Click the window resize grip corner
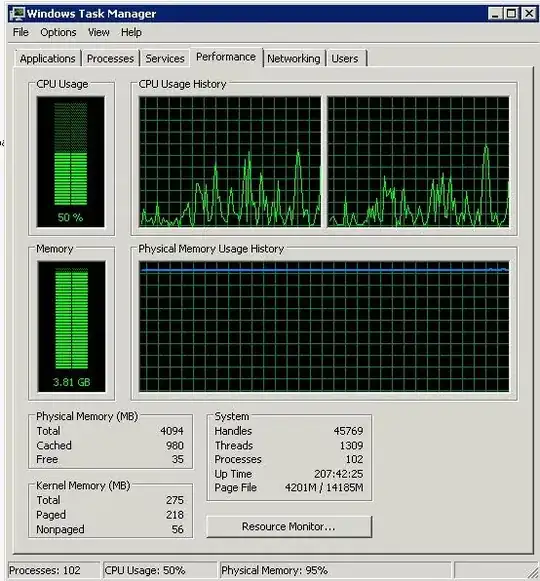The image size is (540, 581). coord(533,572)
